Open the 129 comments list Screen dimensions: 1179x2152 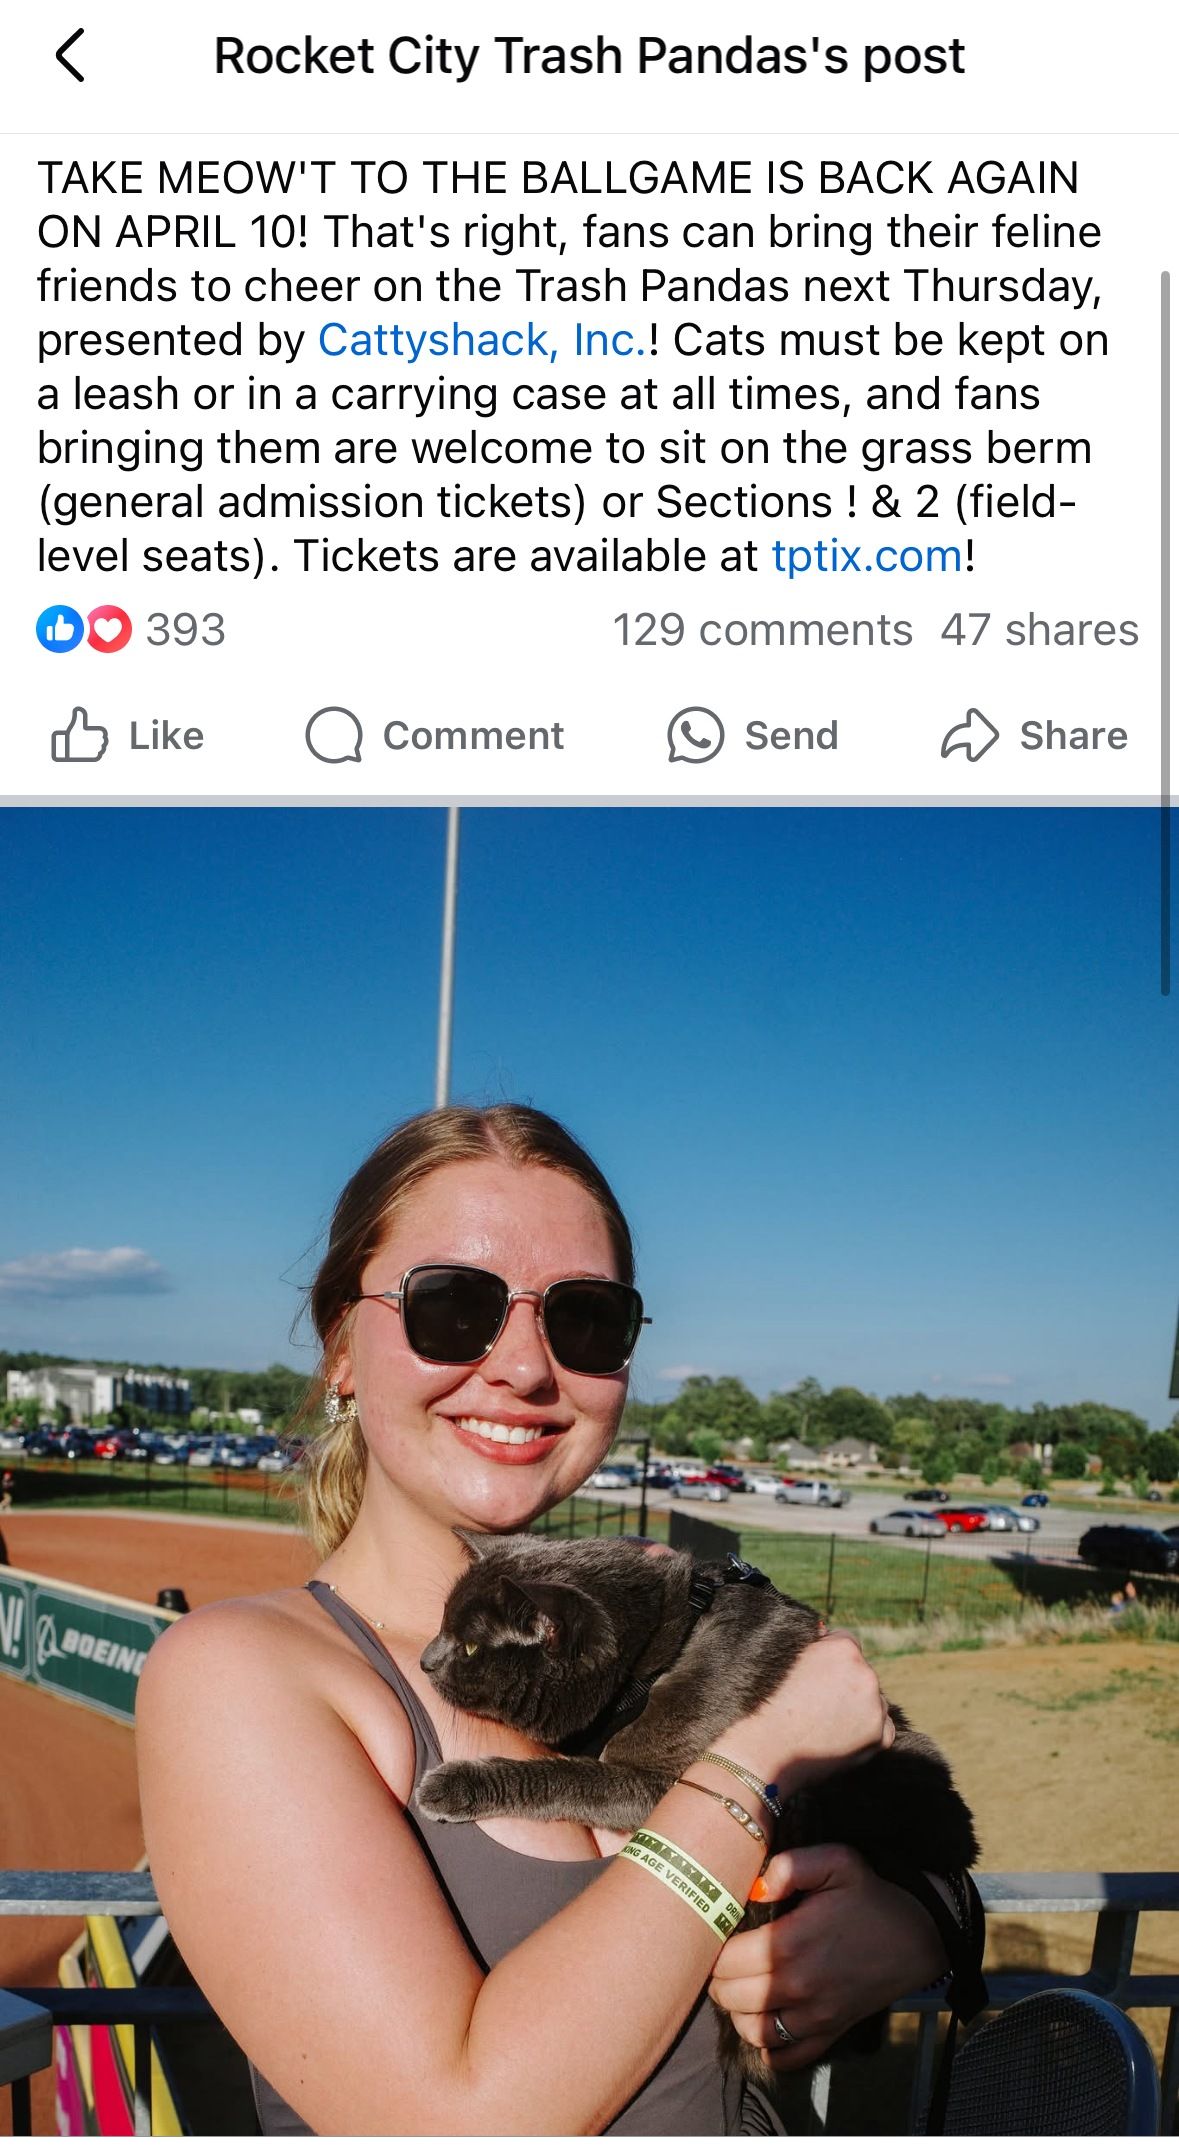click(x=762, y=630)
